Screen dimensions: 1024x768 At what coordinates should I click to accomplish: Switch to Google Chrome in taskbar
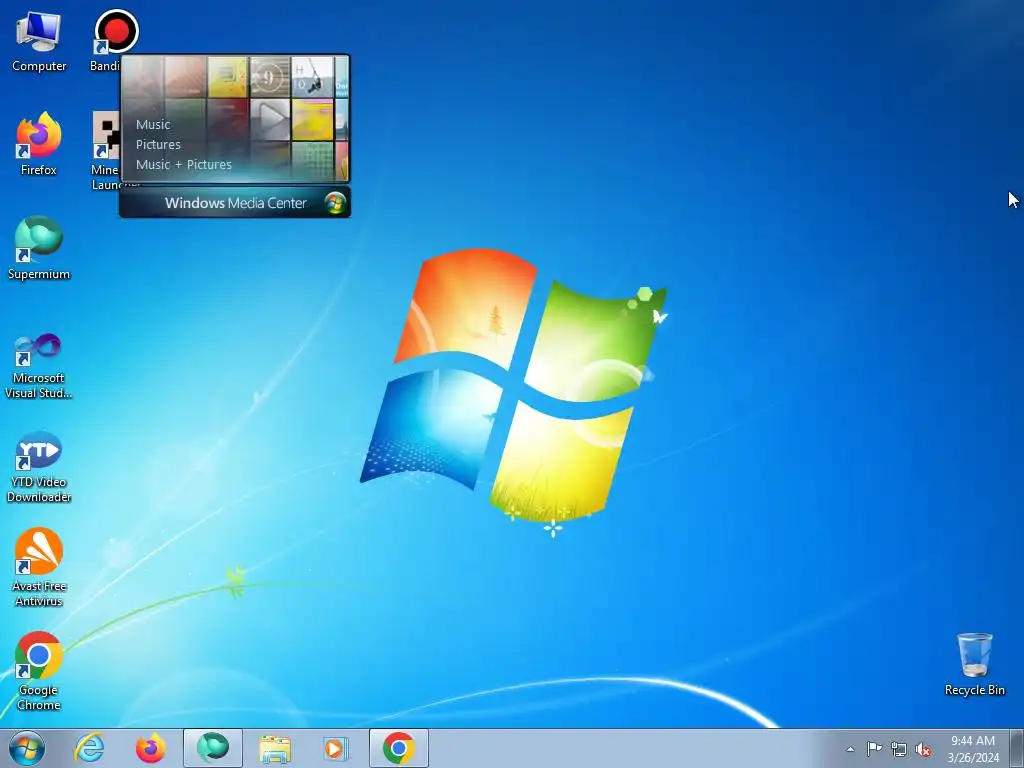398,748
